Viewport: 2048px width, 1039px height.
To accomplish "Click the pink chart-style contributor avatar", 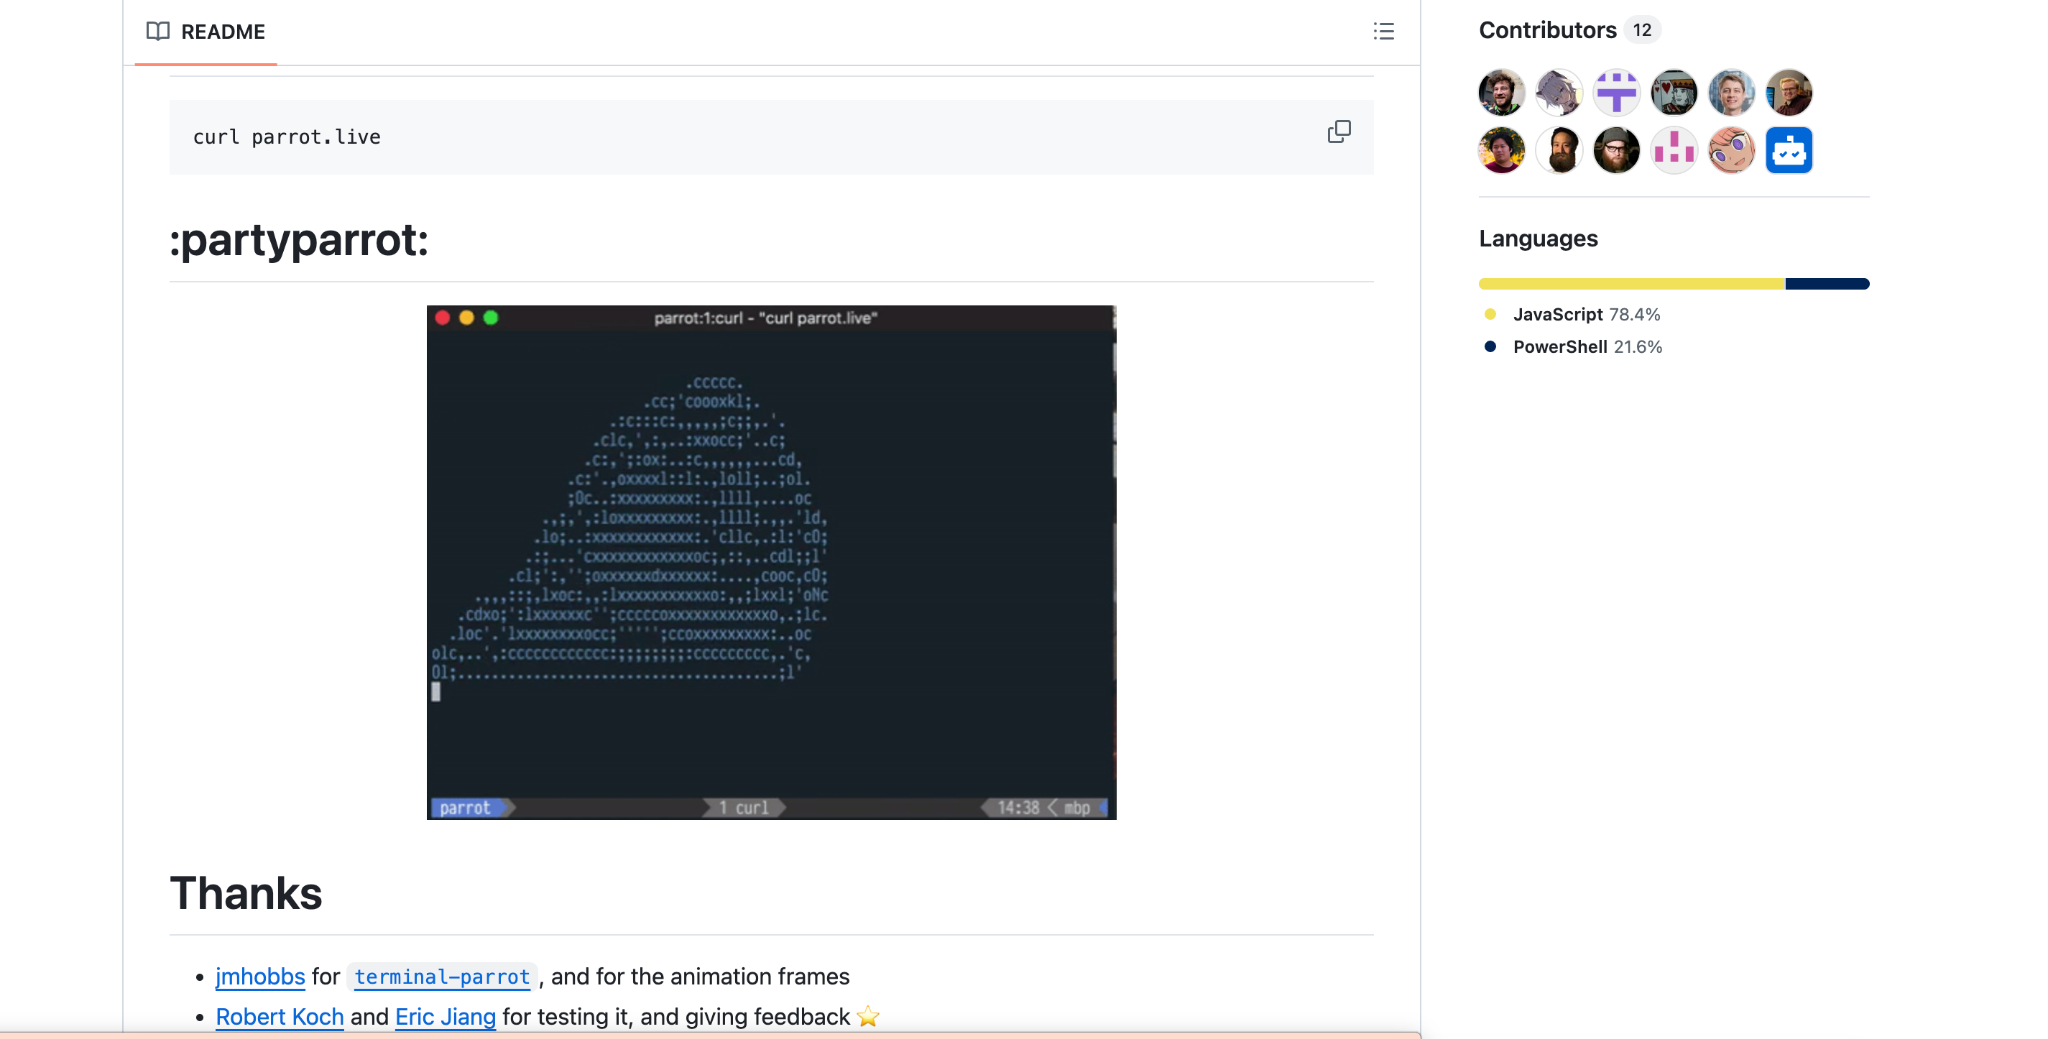I will click(1673, 149).
